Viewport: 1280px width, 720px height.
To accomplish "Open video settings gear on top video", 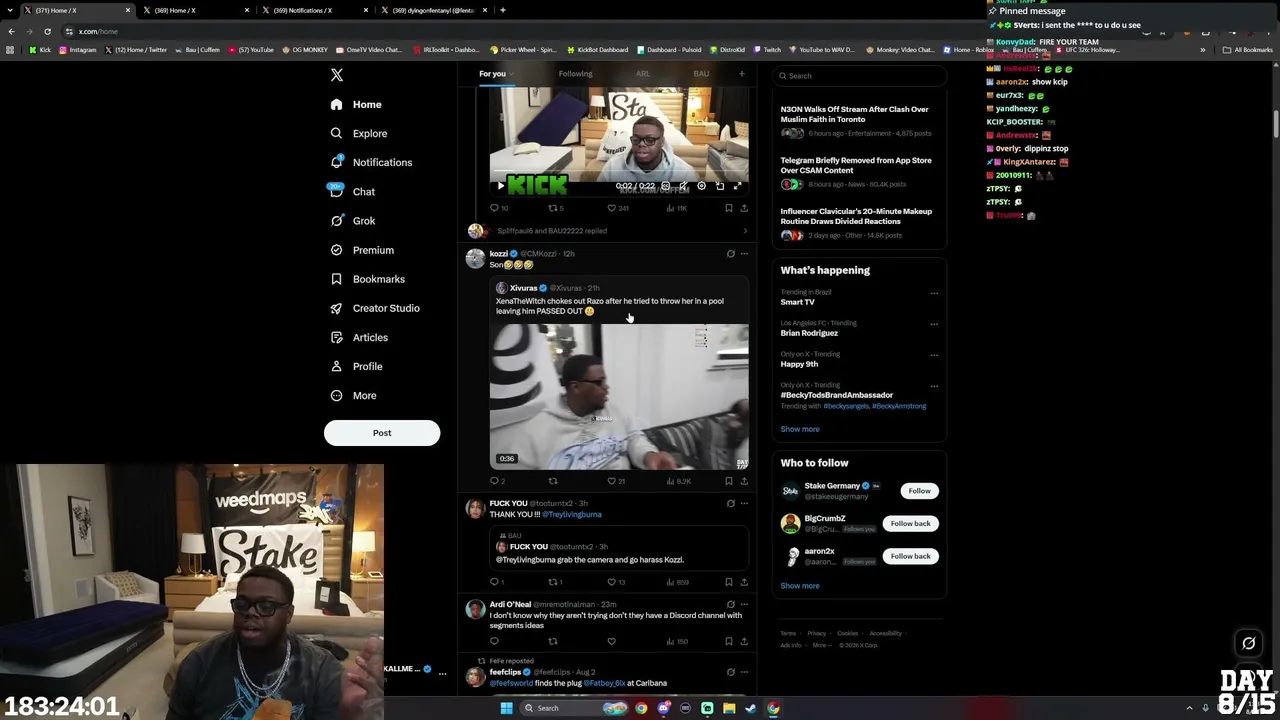I will 701,186.
